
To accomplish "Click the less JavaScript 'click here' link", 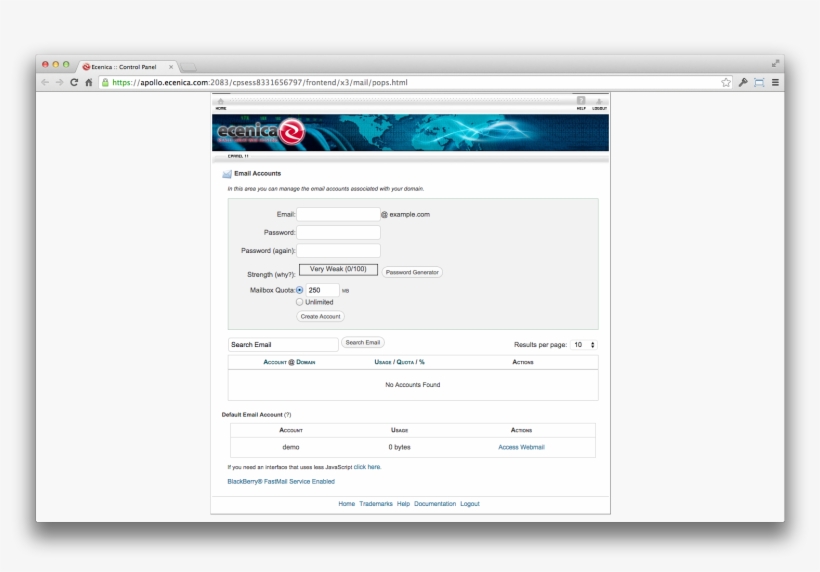I will click(367, 467).
